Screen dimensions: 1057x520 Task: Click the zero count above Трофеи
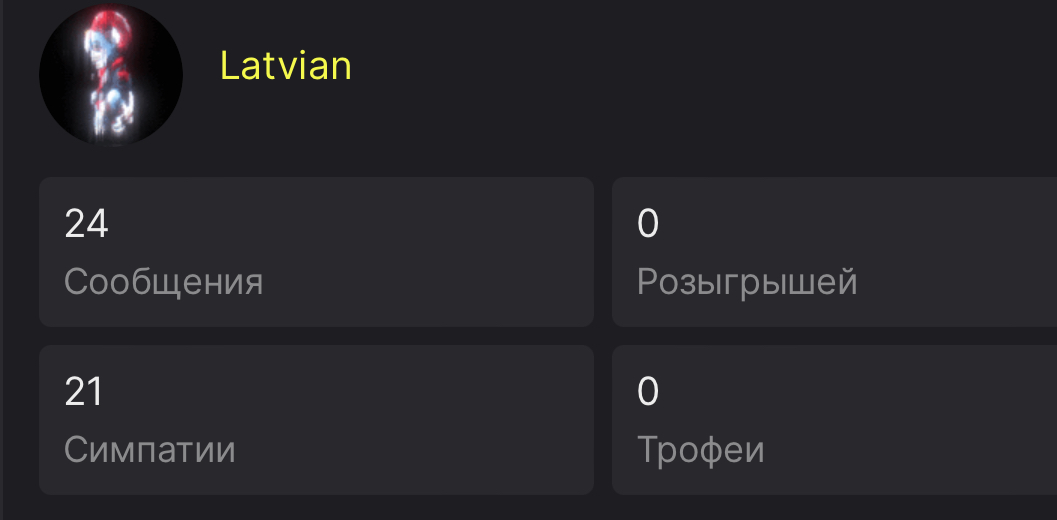pyautogui.click(x=648, y=392)
